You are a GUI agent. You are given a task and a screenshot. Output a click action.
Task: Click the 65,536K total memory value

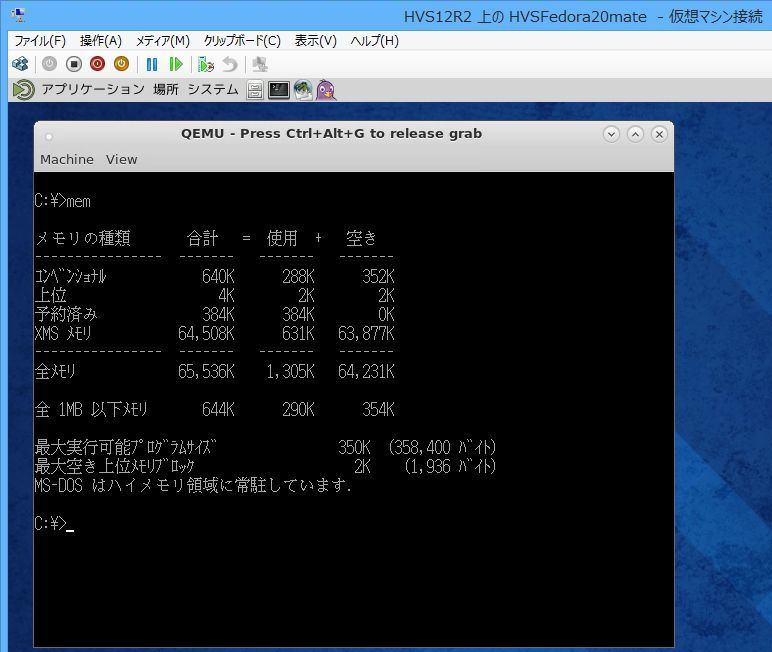pyautogui.click(x=206, y=371)
